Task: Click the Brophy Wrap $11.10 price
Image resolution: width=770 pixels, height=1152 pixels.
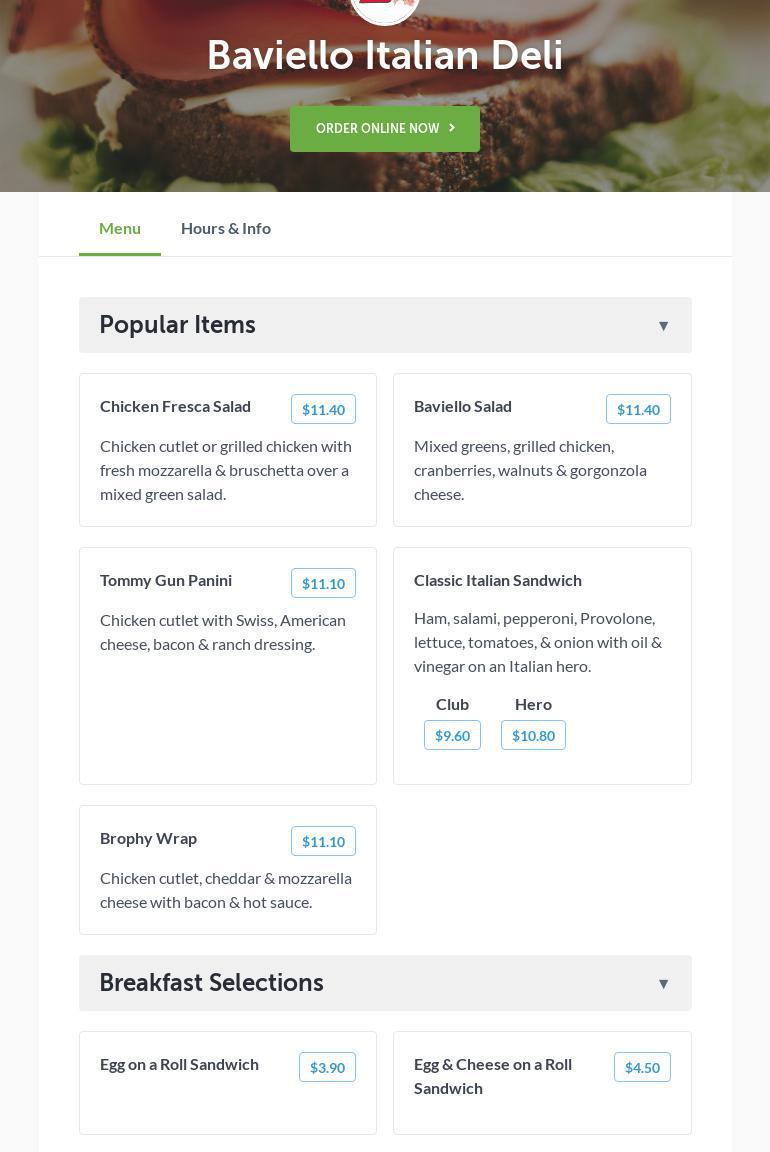Action: point(323,841)
